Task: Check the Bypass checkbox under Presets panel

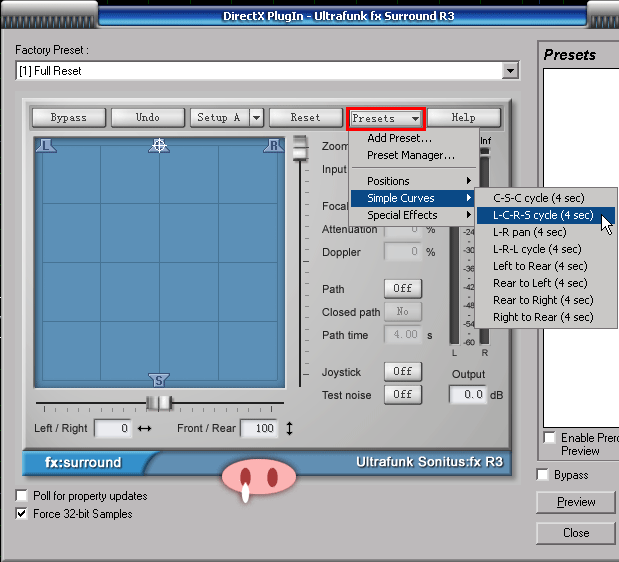Action: pos(542,474)
